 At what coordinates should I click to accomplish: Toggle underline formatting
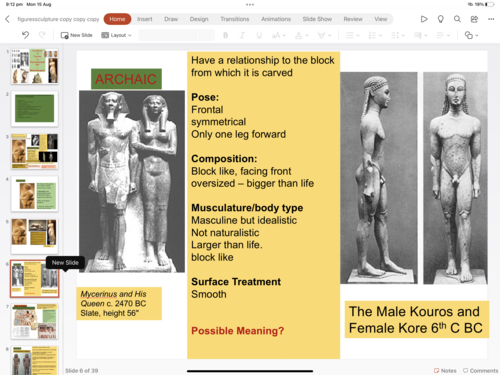(x=259, y=35)
